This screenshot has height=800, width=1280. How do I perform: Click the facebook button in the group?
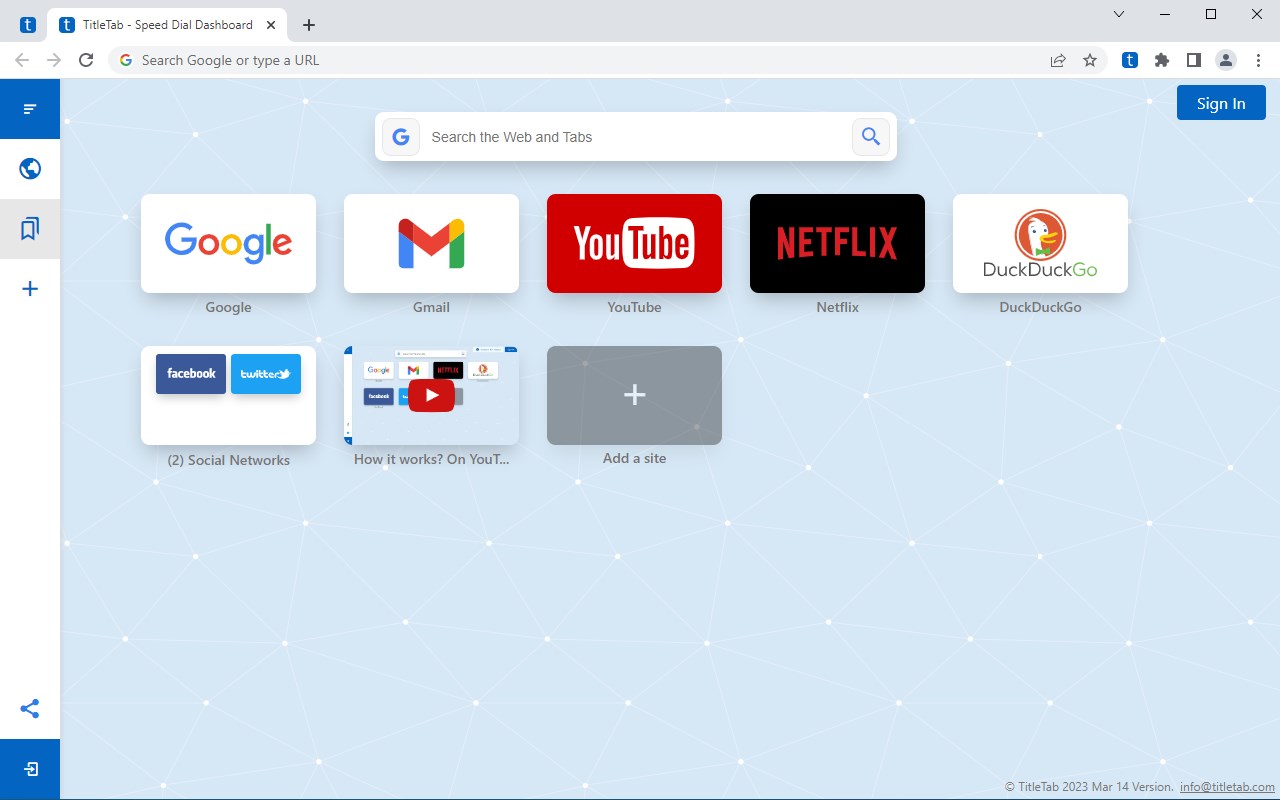point(191,373)
